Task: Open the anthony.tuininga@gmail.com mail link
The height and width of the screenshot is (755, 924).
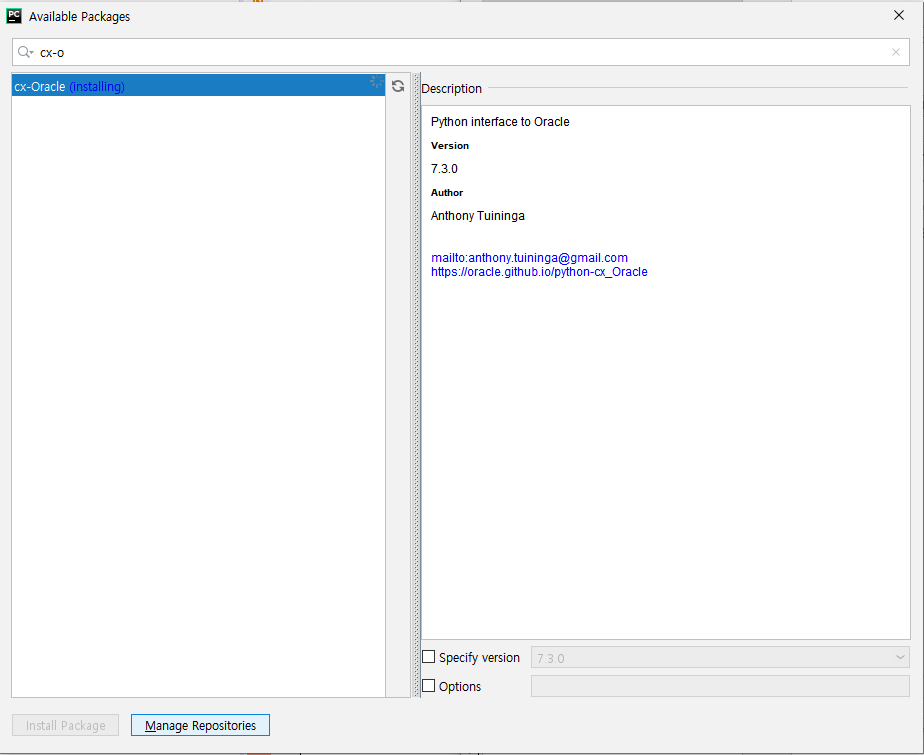Action: click(529, 258)
